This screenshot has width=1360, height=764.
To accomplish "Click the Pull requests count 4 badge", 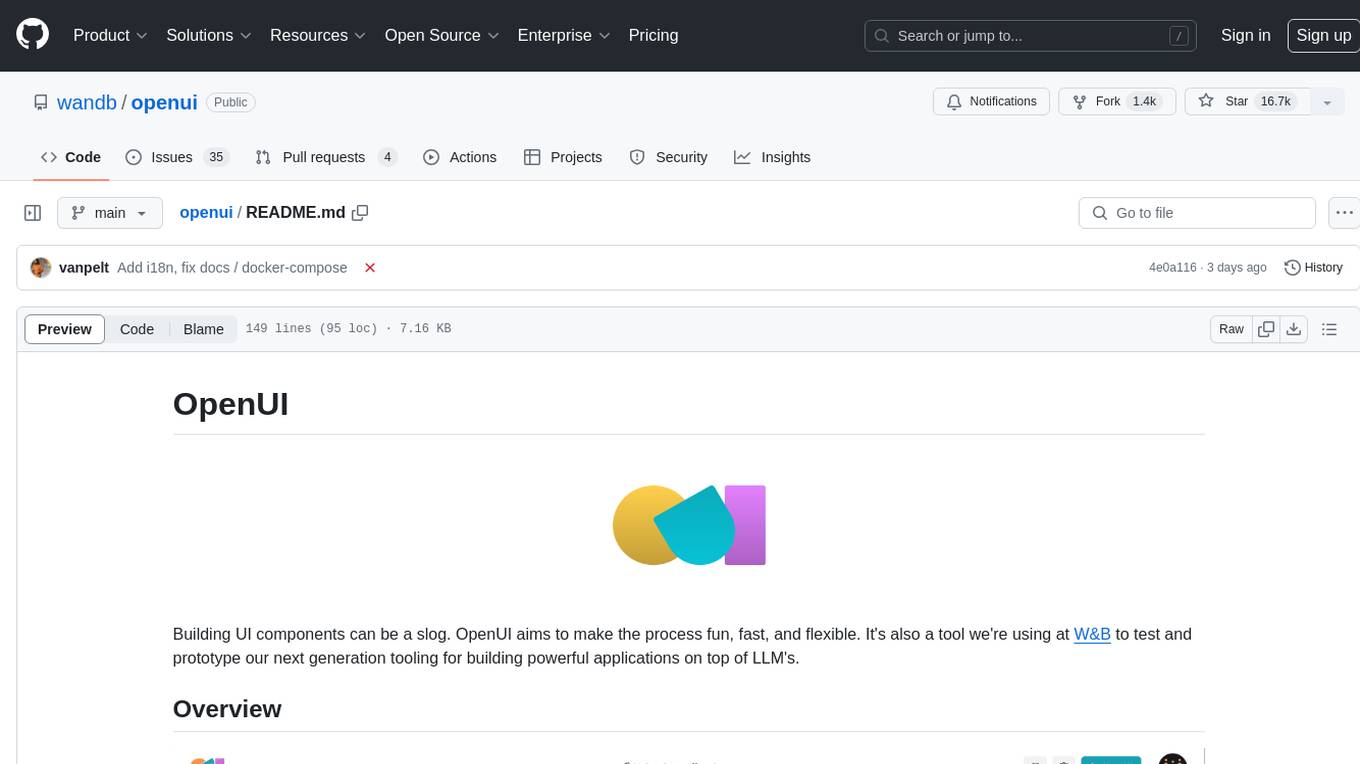I will coord(387,157).
